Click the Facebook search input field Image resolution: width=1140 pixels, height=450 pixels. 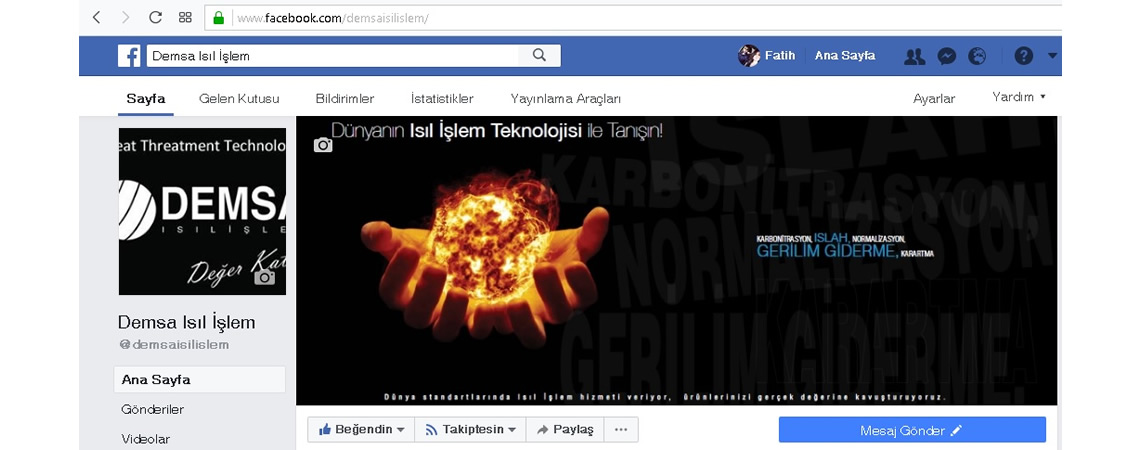[x=335, y=56]
